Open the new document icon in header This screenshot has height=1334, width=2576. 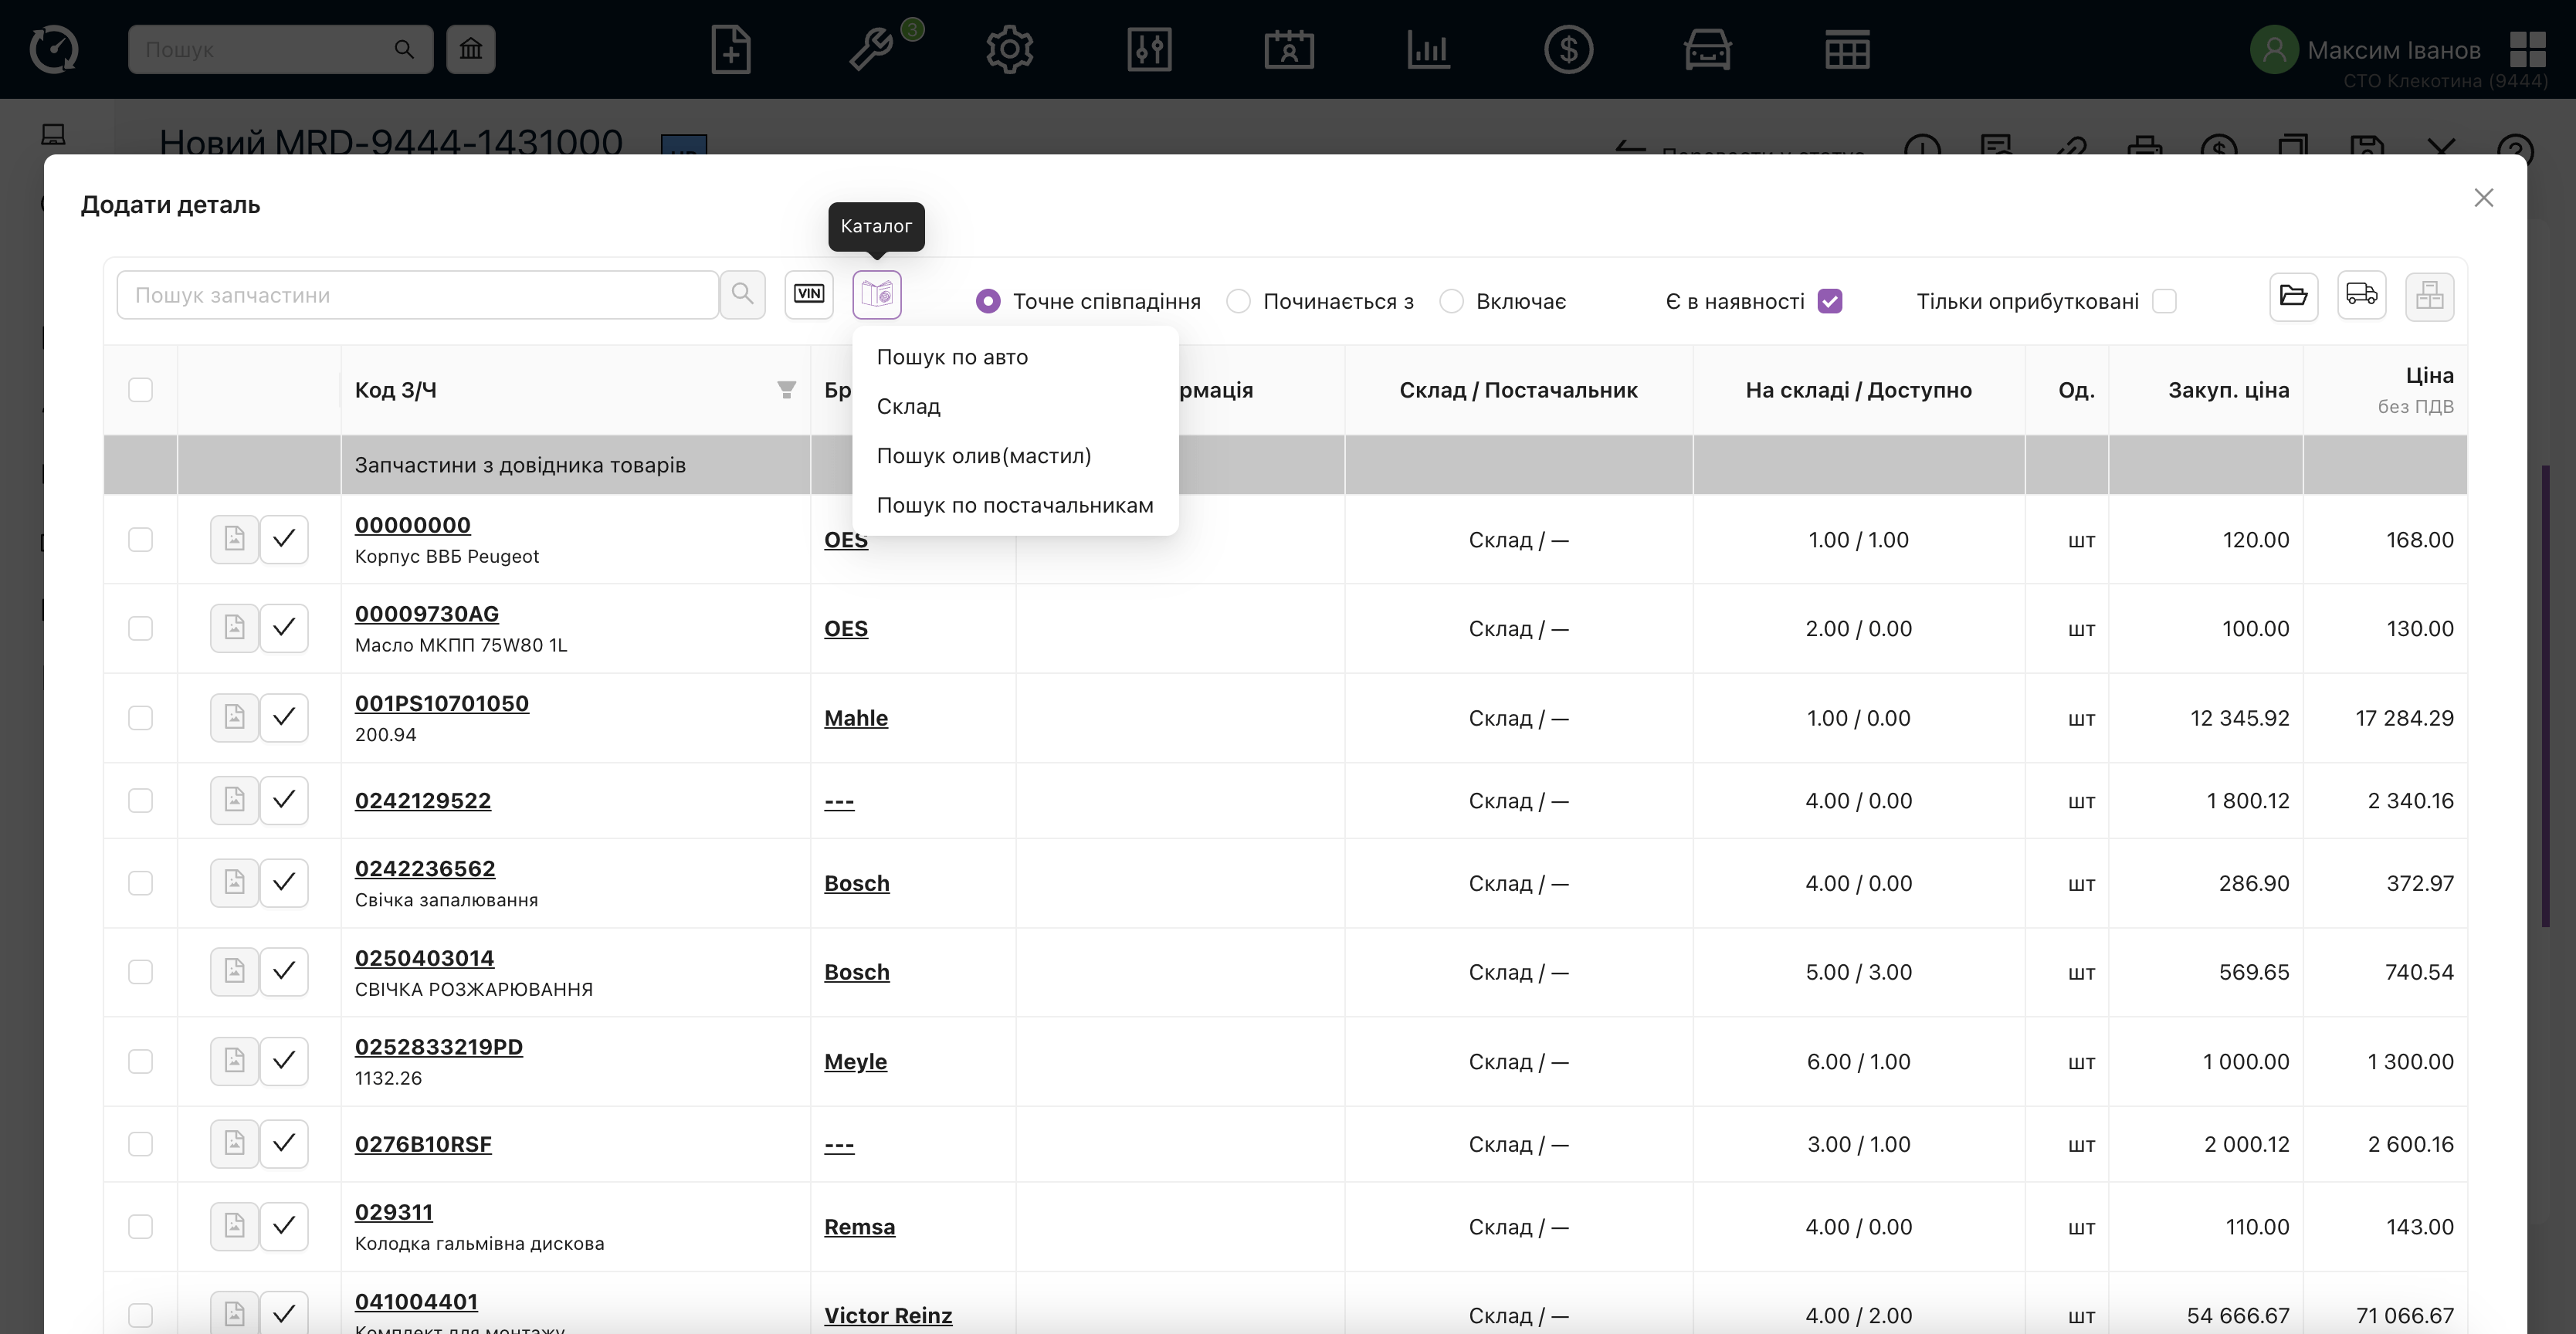731,49
